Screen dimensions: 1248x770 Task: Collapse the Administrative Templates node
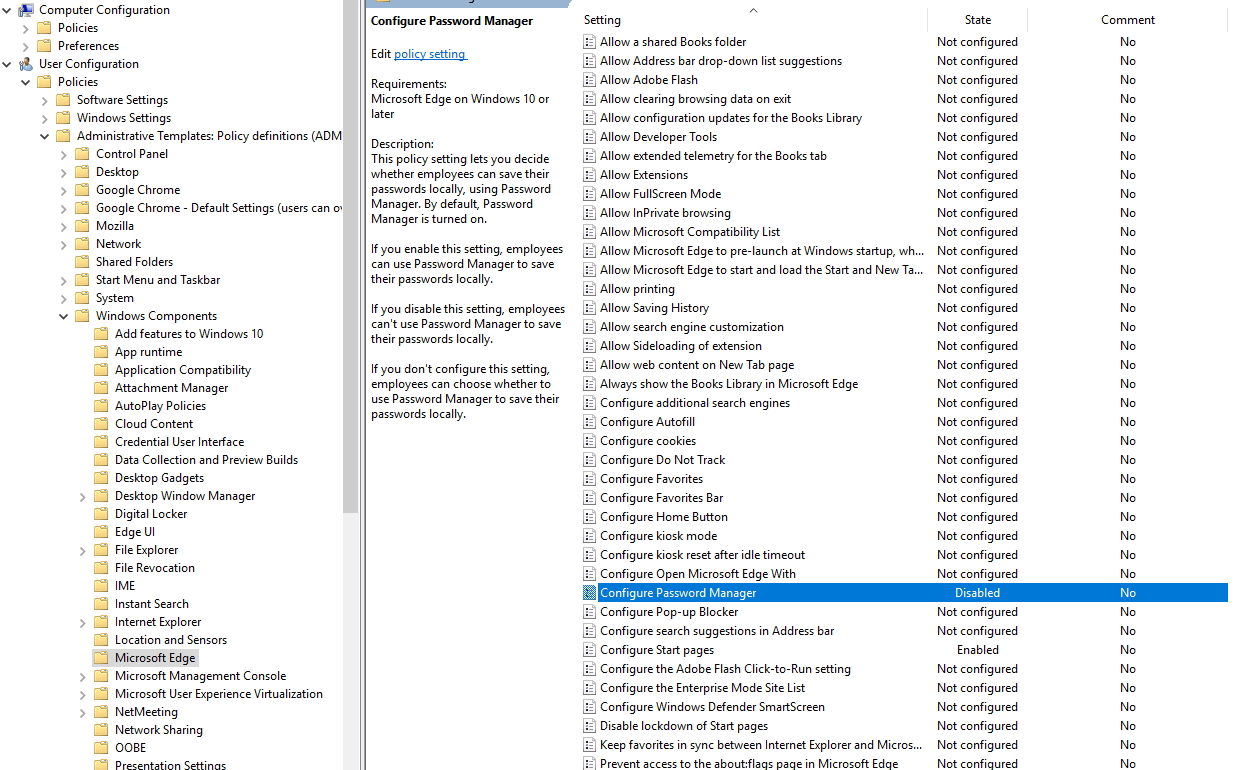45,136
